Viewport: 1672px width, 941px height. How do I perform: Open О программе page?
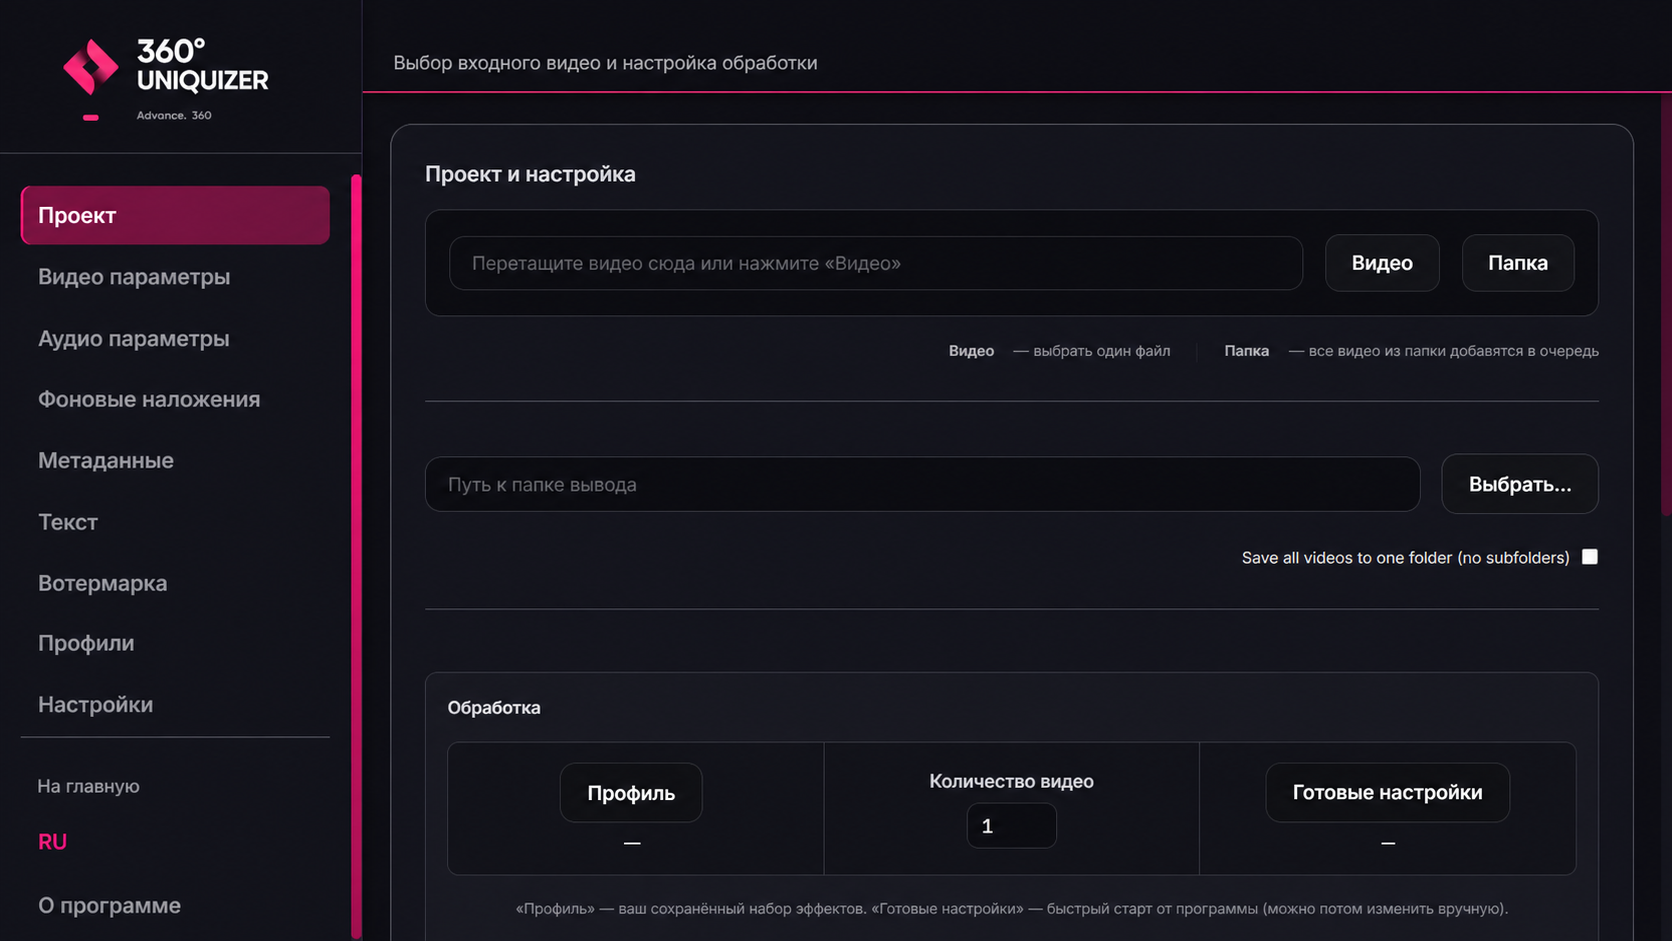(x=110, y=905)
